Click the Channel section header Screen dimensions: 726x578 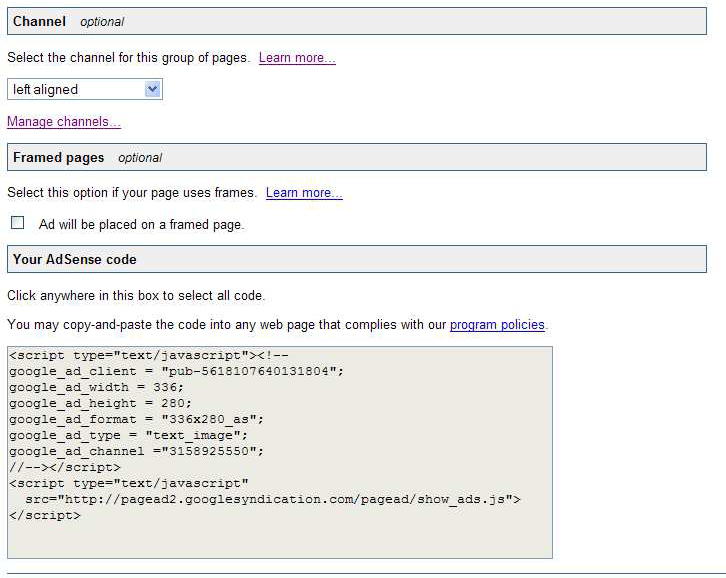(x=40, y=21)
